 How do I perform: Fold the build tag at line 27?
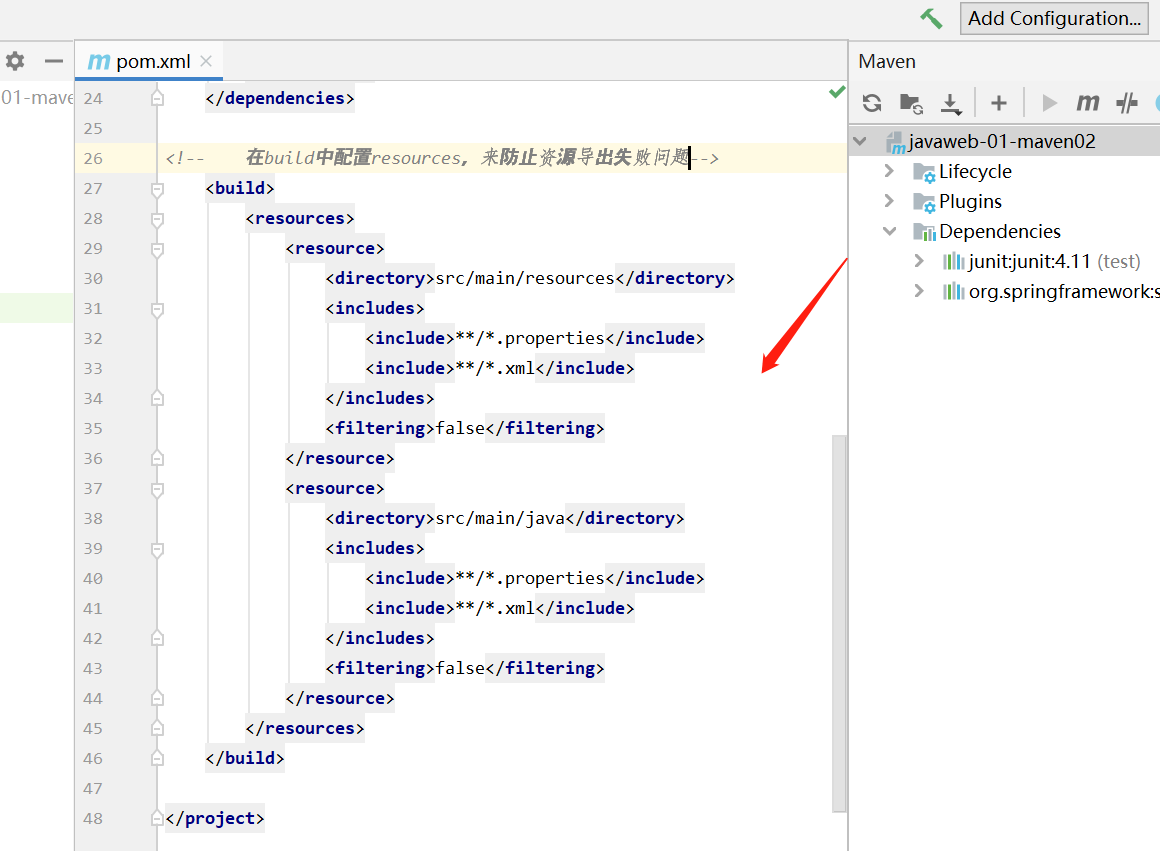point(158,189)
